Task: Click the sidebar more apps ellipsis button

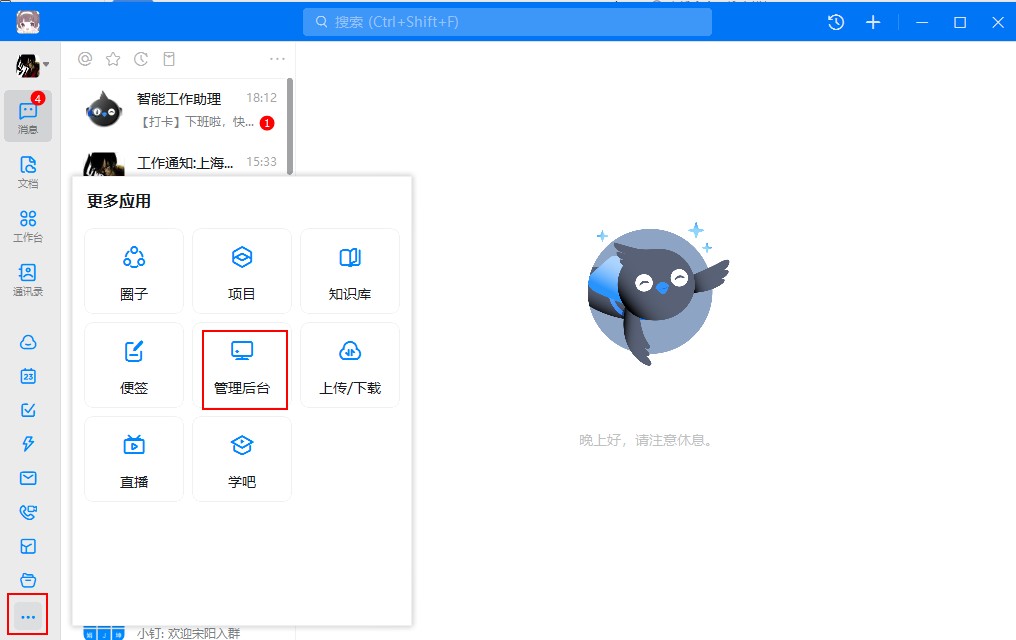Action: (x=28, y=617)
